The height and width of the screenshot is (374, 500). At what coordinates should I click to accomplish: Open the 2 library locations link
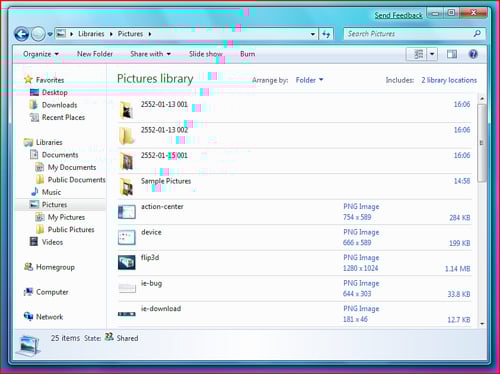coord(449,80)
